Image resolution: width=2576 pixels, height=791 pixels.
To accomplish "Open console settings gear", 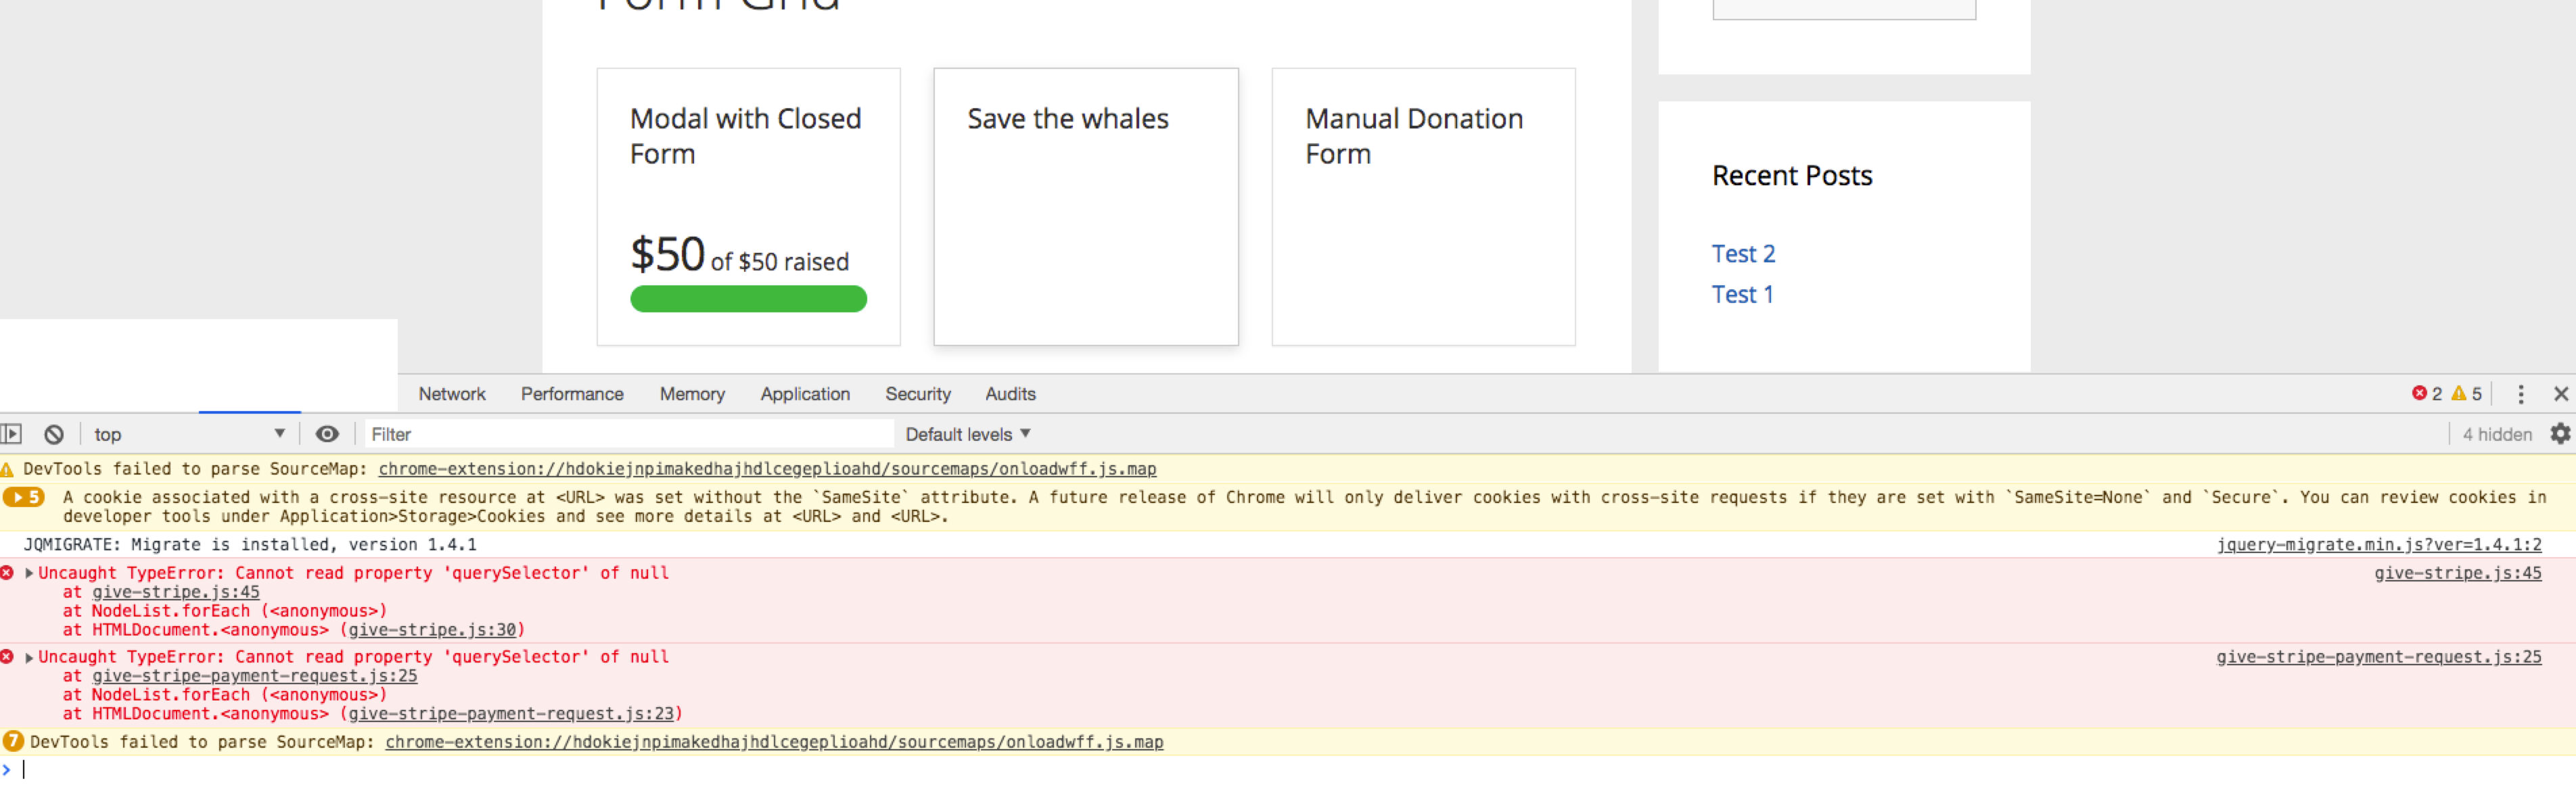I will coord(2560,434).
